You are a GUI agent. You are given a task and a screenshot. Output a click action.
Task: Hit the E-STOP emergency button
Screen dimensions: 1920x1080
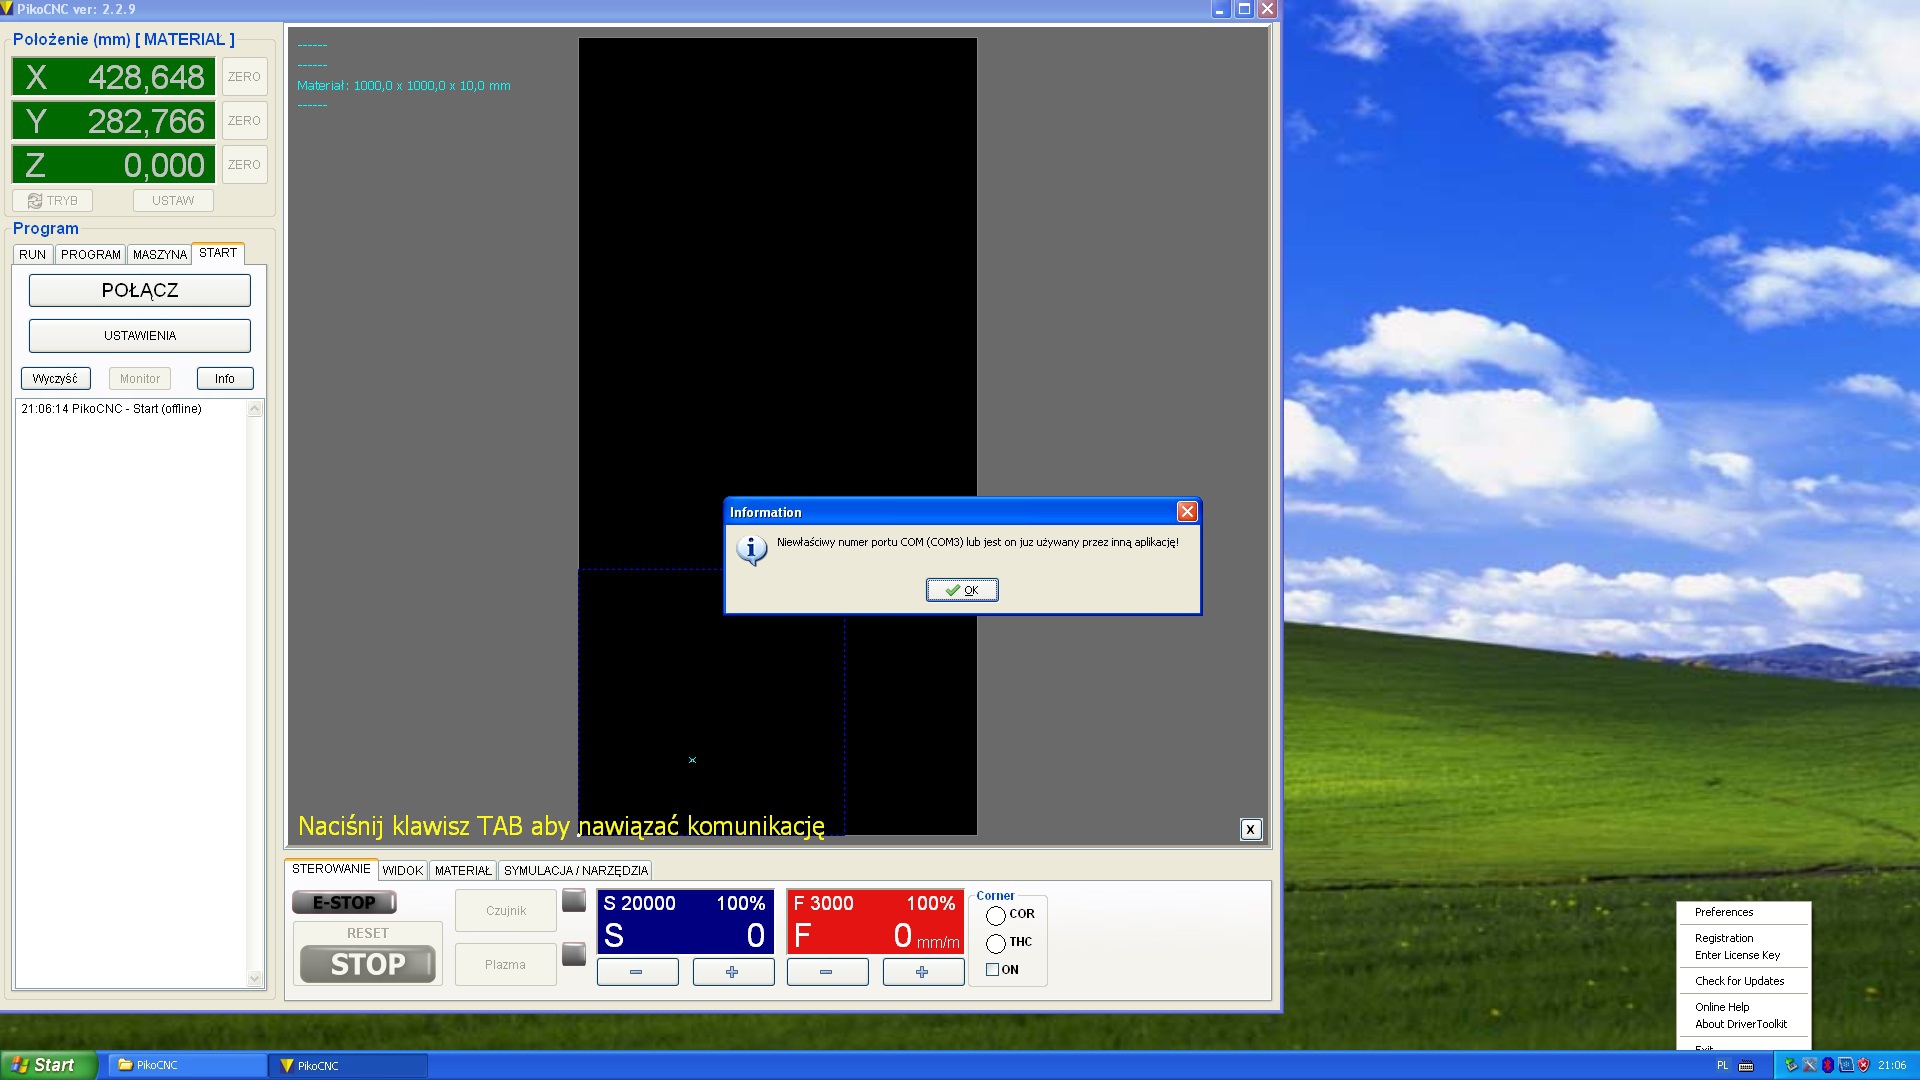(x=344, y=903)
